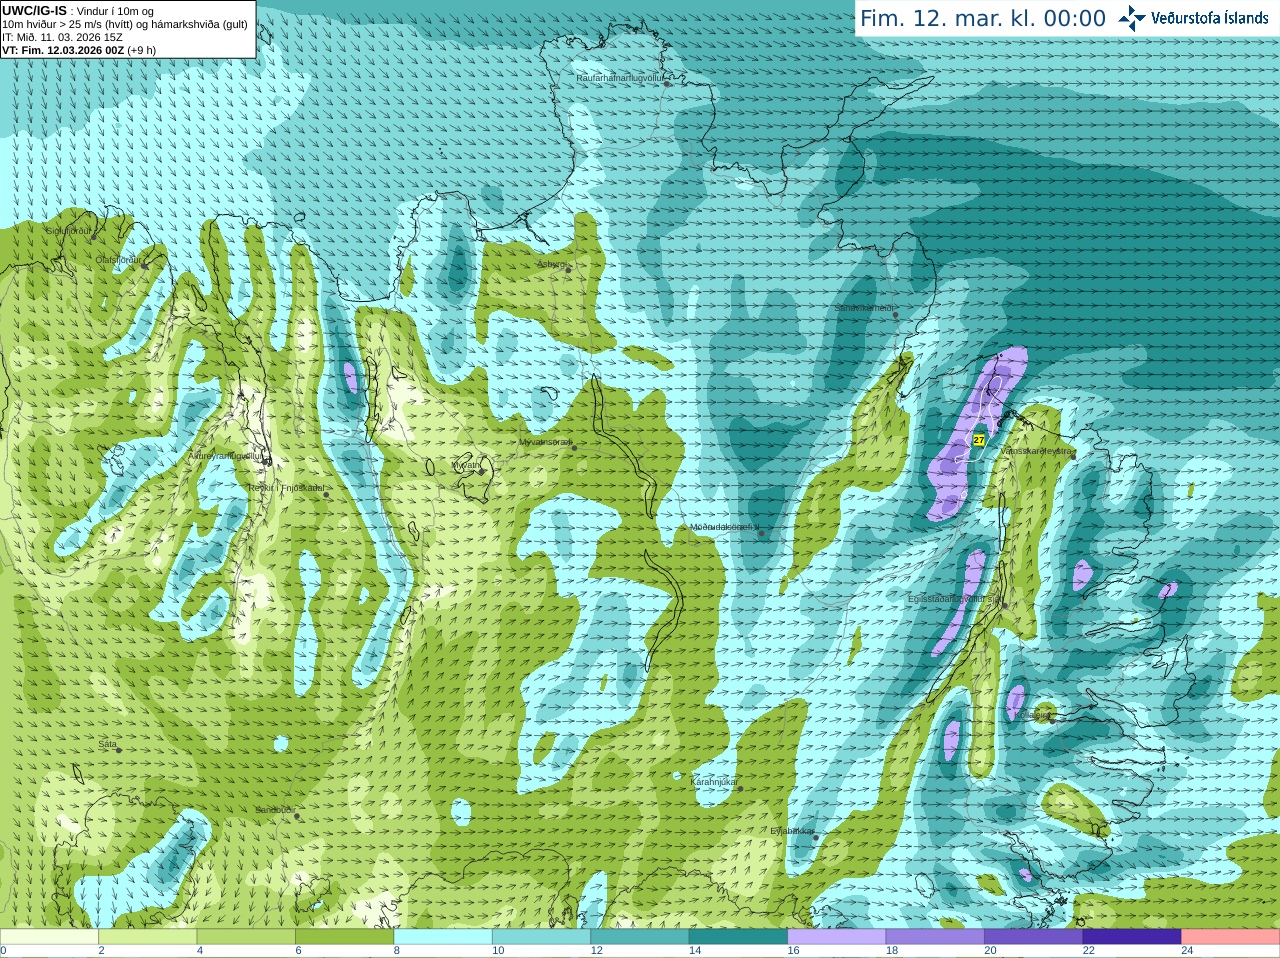Click the IT: Mið. 11. 03. 2026 15Z line
The width and height of the screenshot is (1280, 958).
pos(63,37)
